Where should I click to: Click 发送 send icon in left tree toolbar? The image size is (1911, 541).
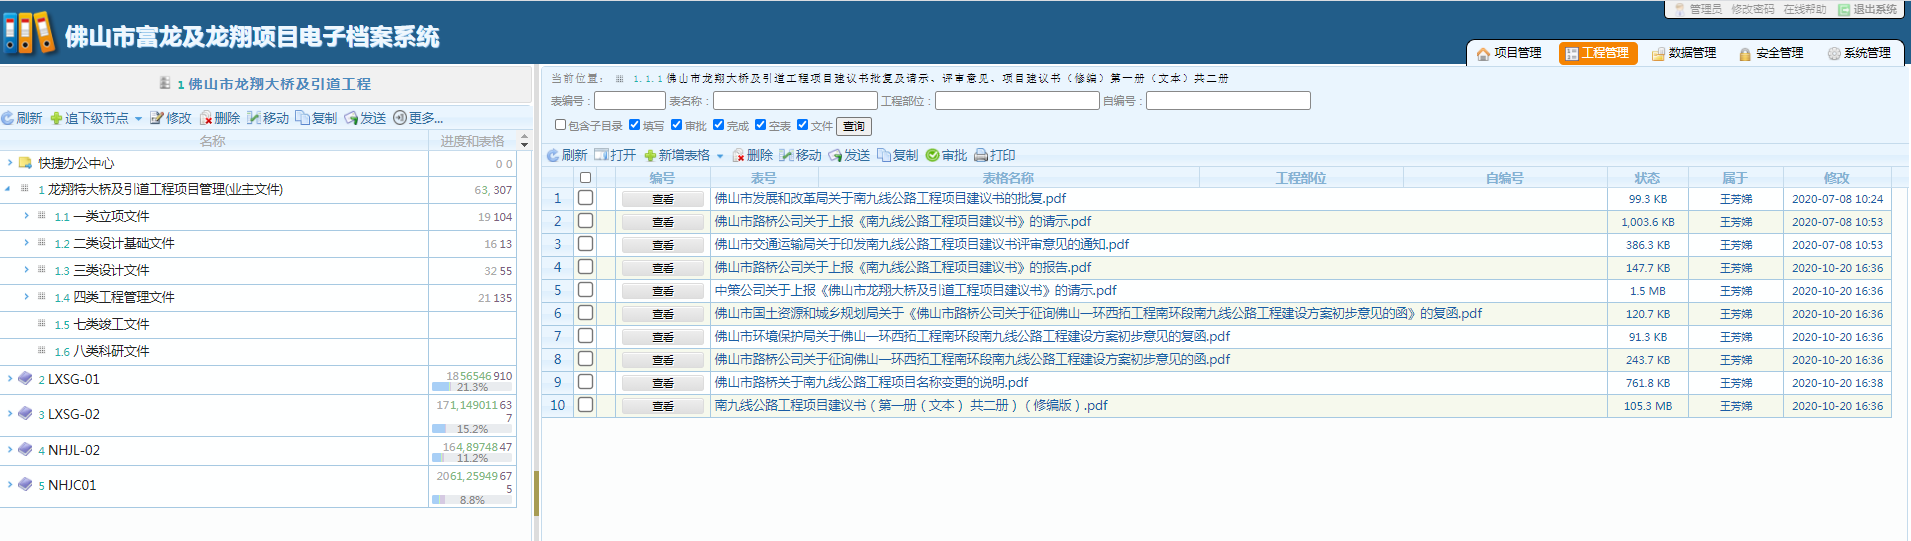point(351,118)
